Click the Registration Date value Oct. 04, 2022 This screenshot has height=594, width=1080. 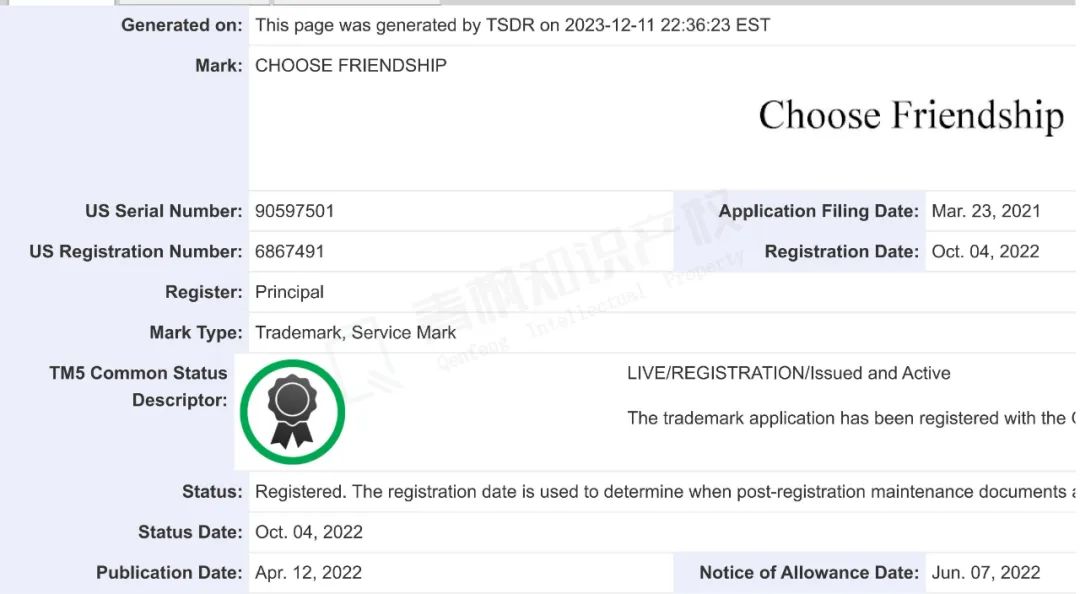(x=985, y=252)
